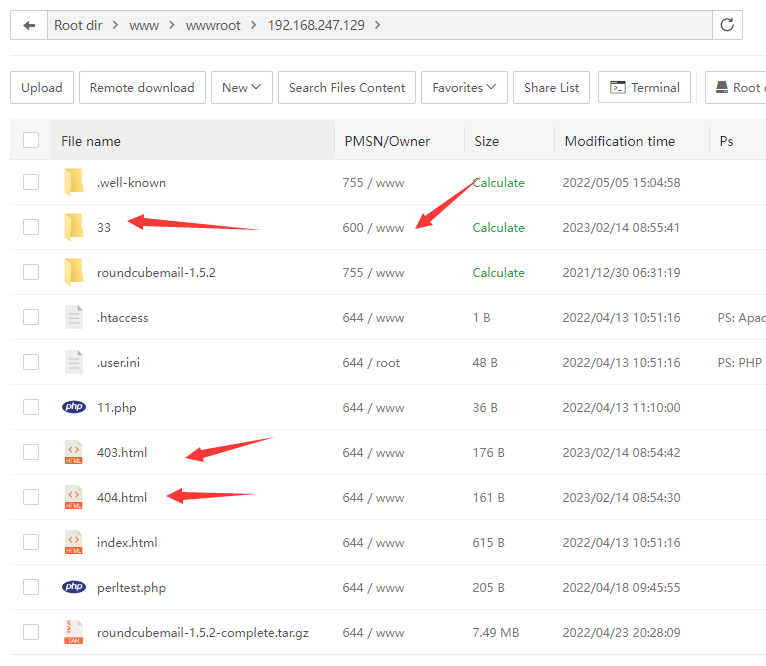Click the PMSN/Owner column header
Screen dimensions: 766x666
click(387, 141)
